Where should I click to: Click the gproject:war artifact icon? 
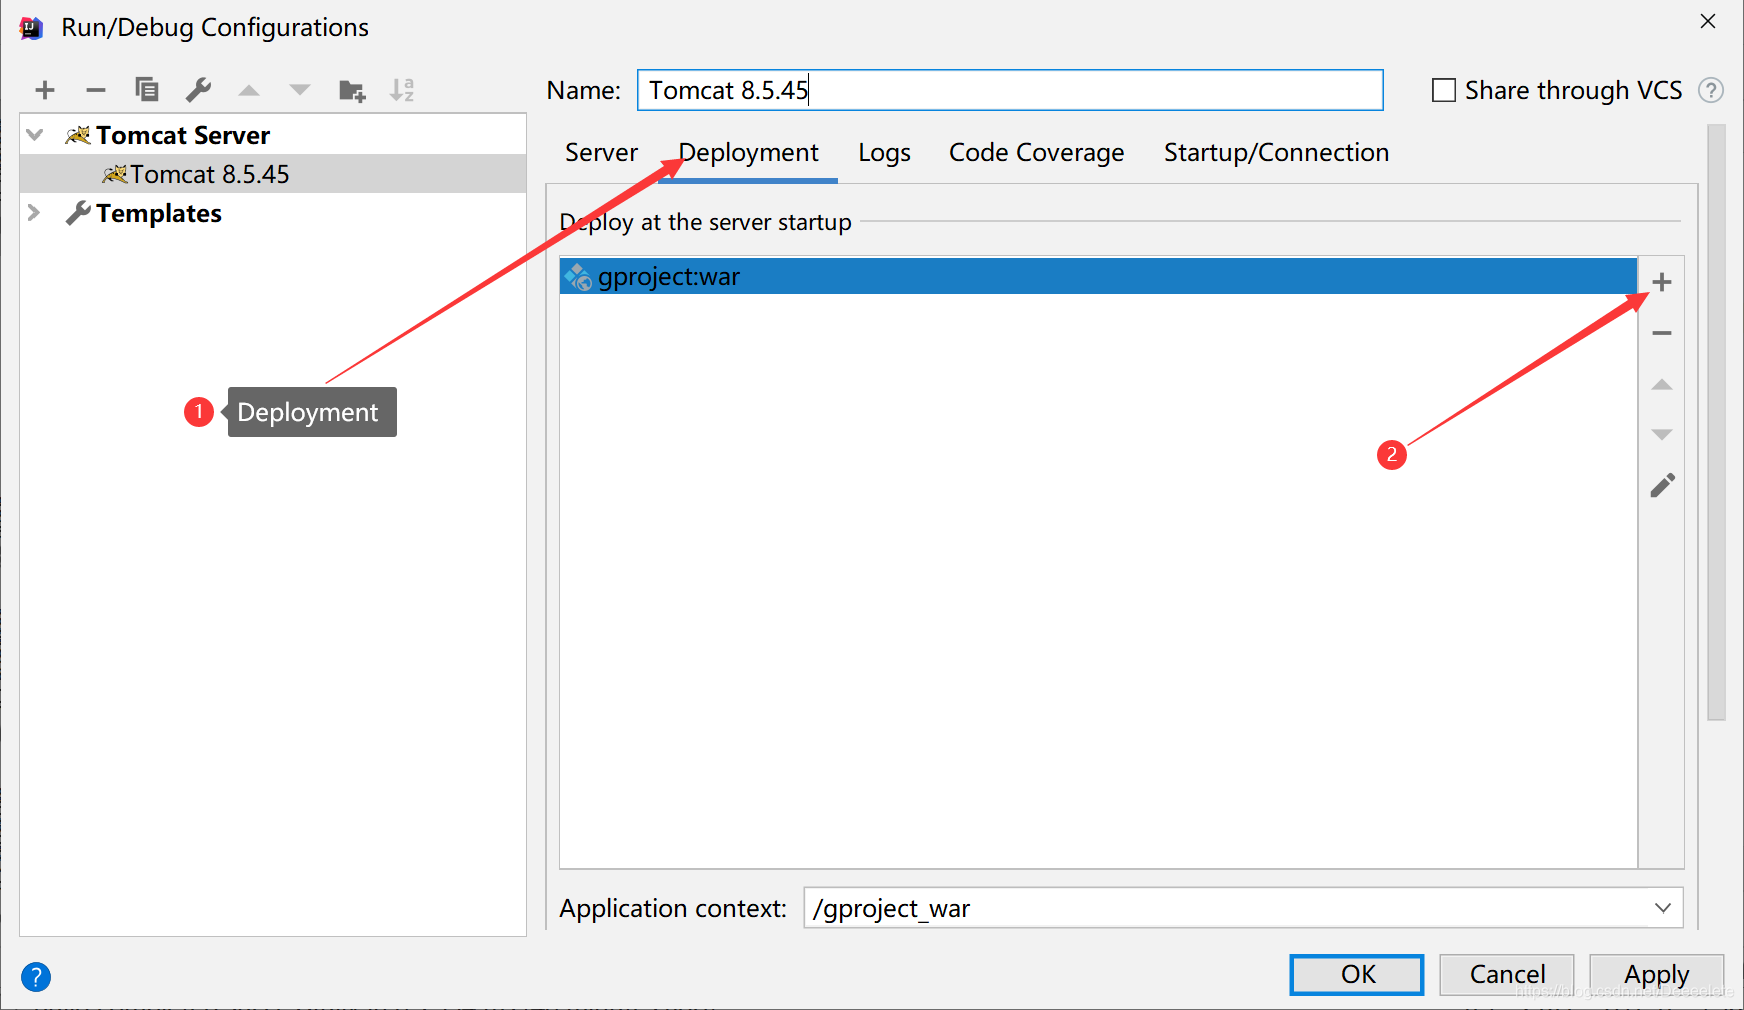(578, 277)
